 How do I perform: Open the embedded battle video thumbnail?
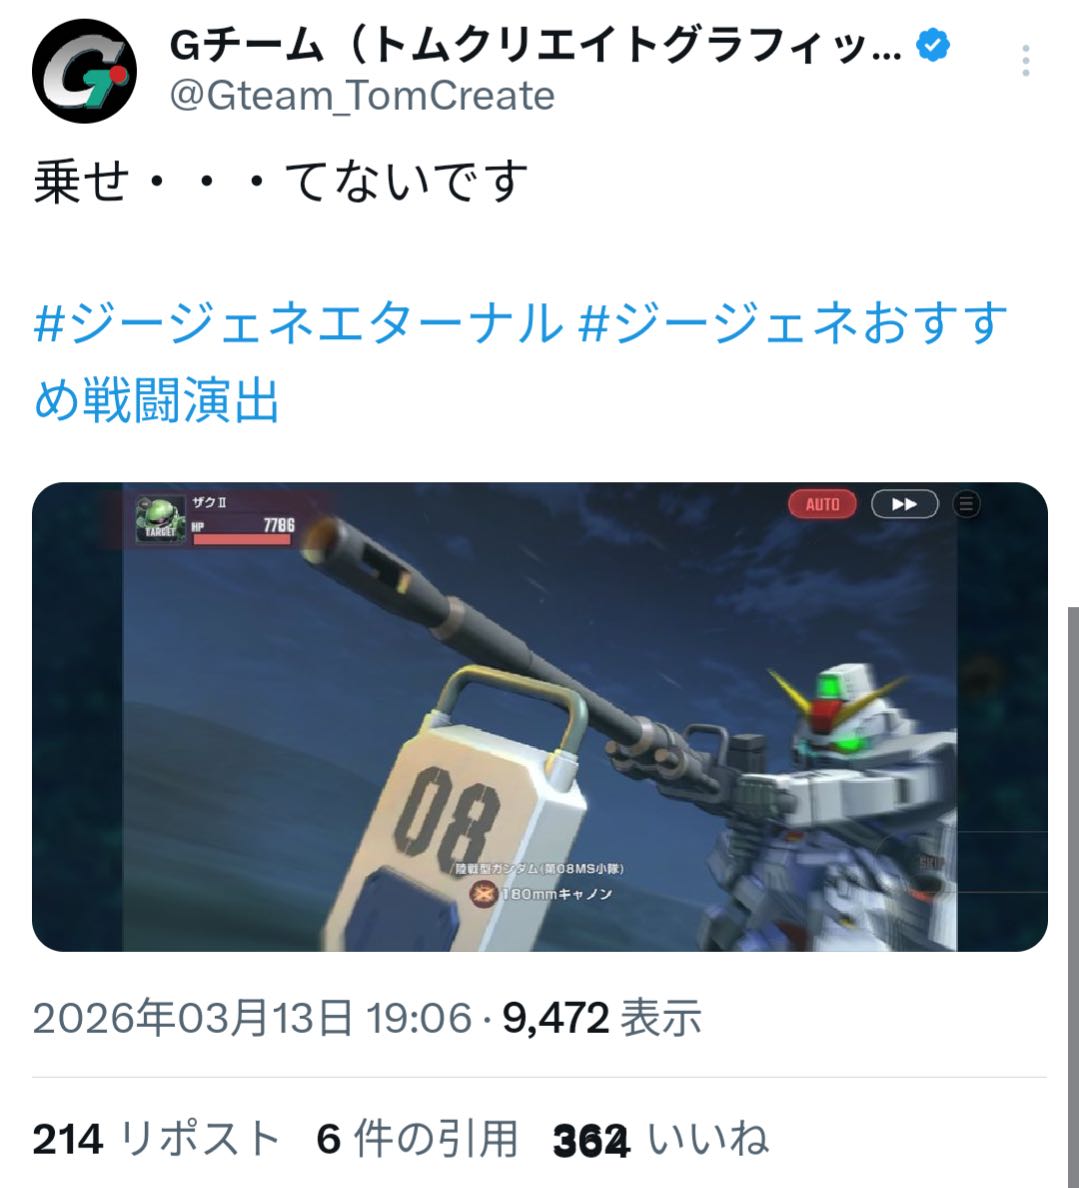540,717
